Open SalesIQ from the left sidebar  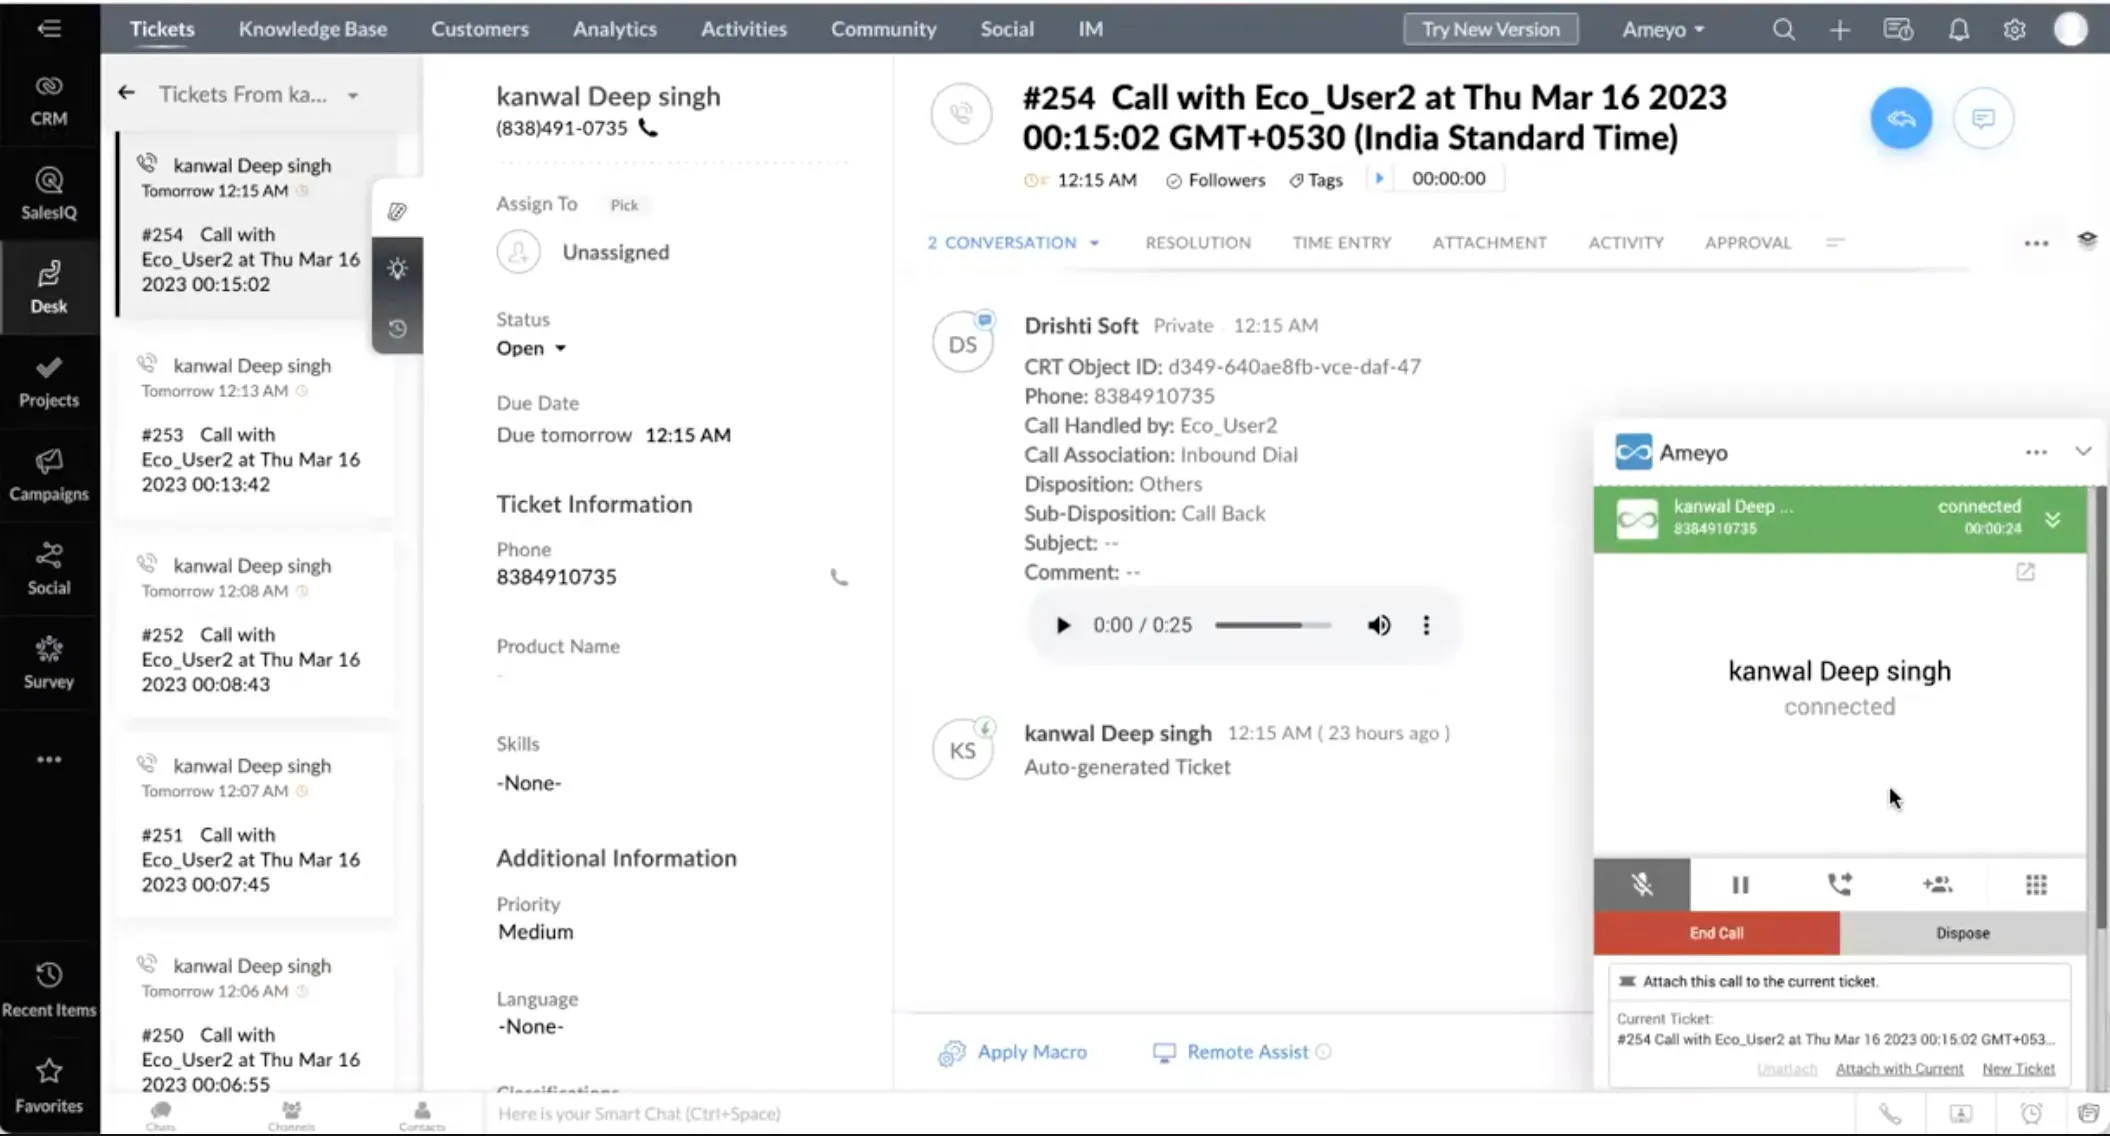(x=48, y=193)
